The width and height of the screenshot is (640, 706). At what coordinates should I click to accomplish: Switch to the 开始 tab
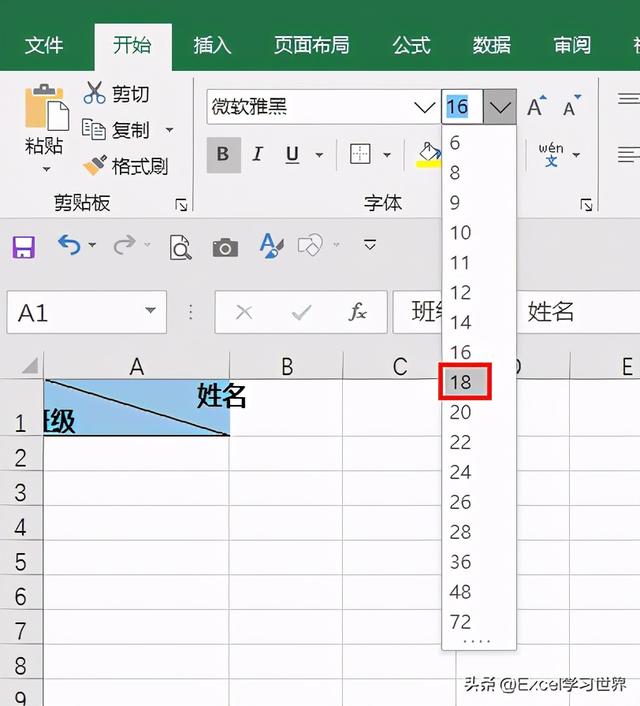pos(132,45)
